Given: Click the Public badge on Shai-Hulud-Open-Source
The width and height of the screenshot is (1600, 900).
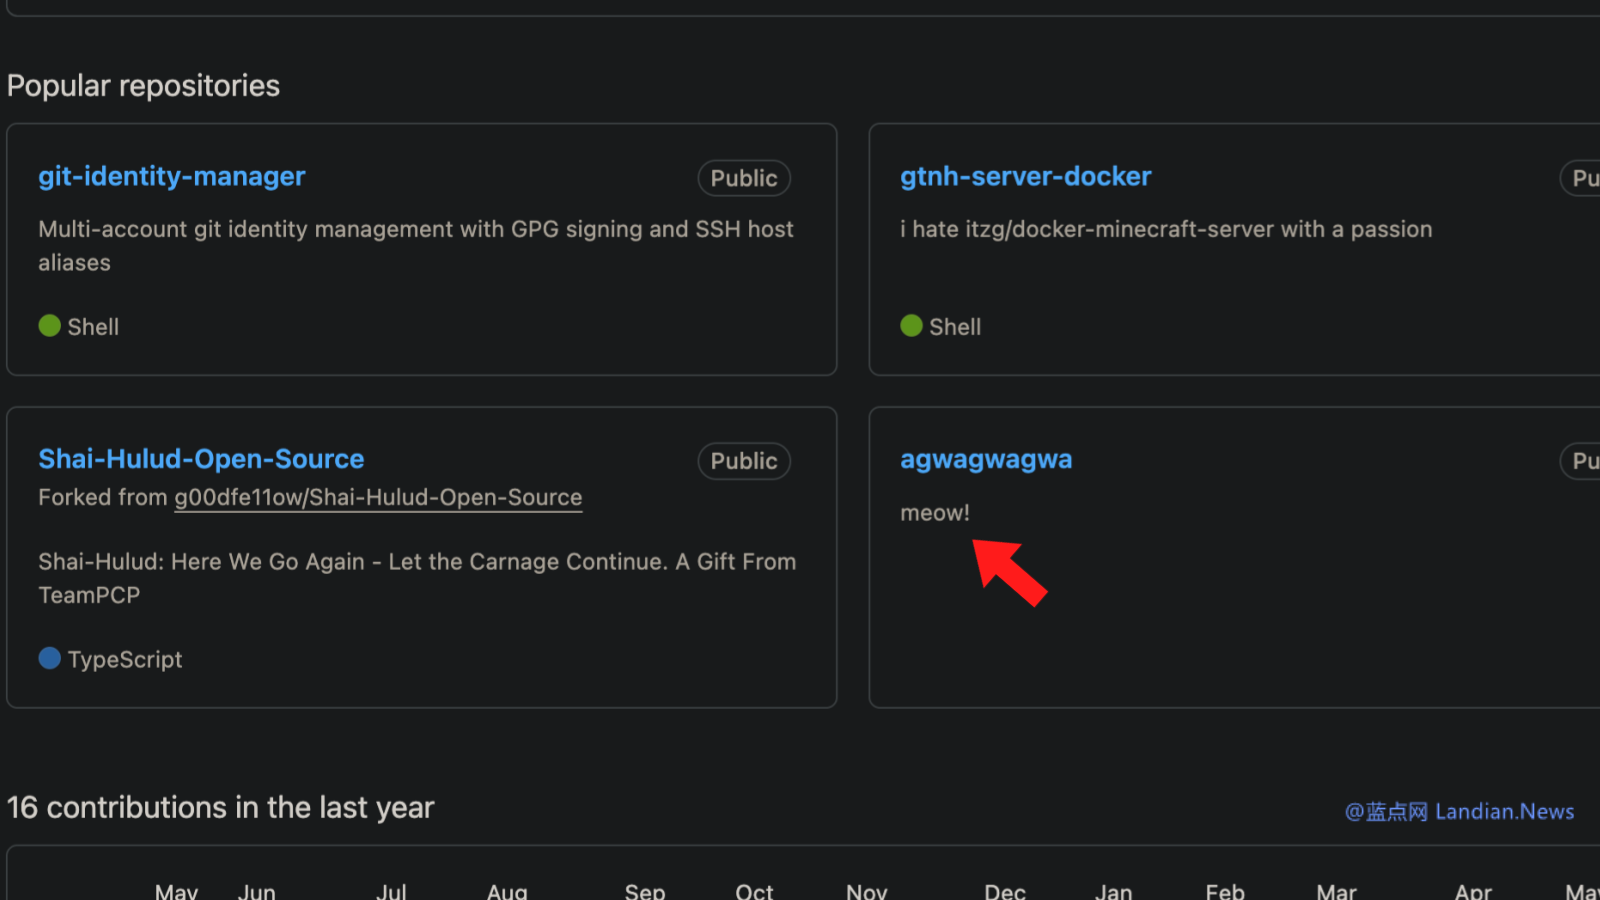Looking at the screenshot, I should click(744, 461).
